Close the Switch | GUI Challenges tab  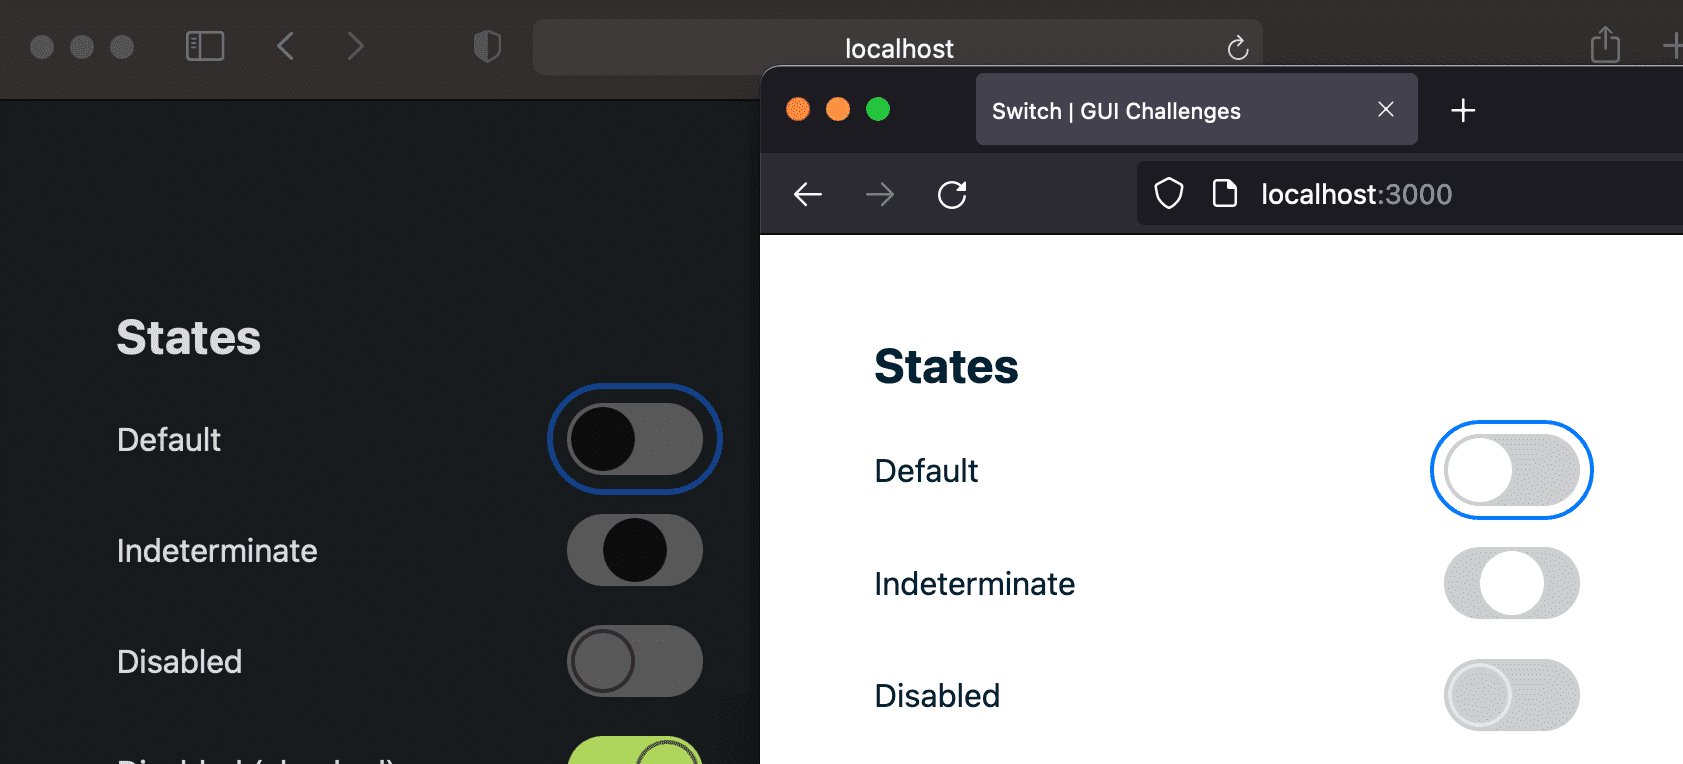1386,109
